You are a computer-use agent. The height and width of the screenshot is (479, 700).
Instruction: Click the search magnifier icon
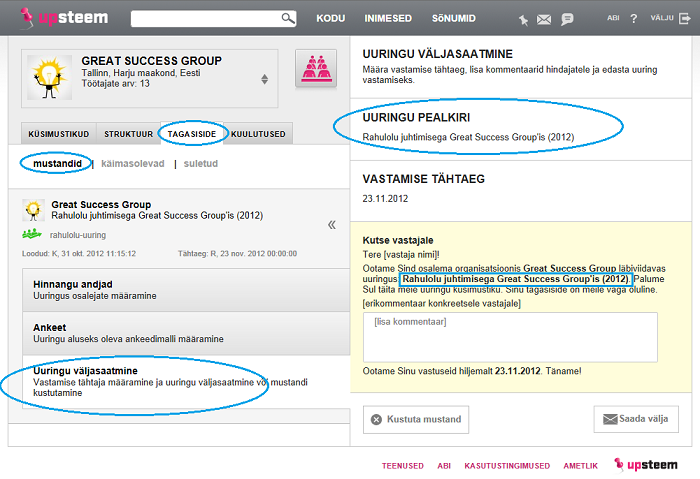pyautogui.click(x=288, y=18)
